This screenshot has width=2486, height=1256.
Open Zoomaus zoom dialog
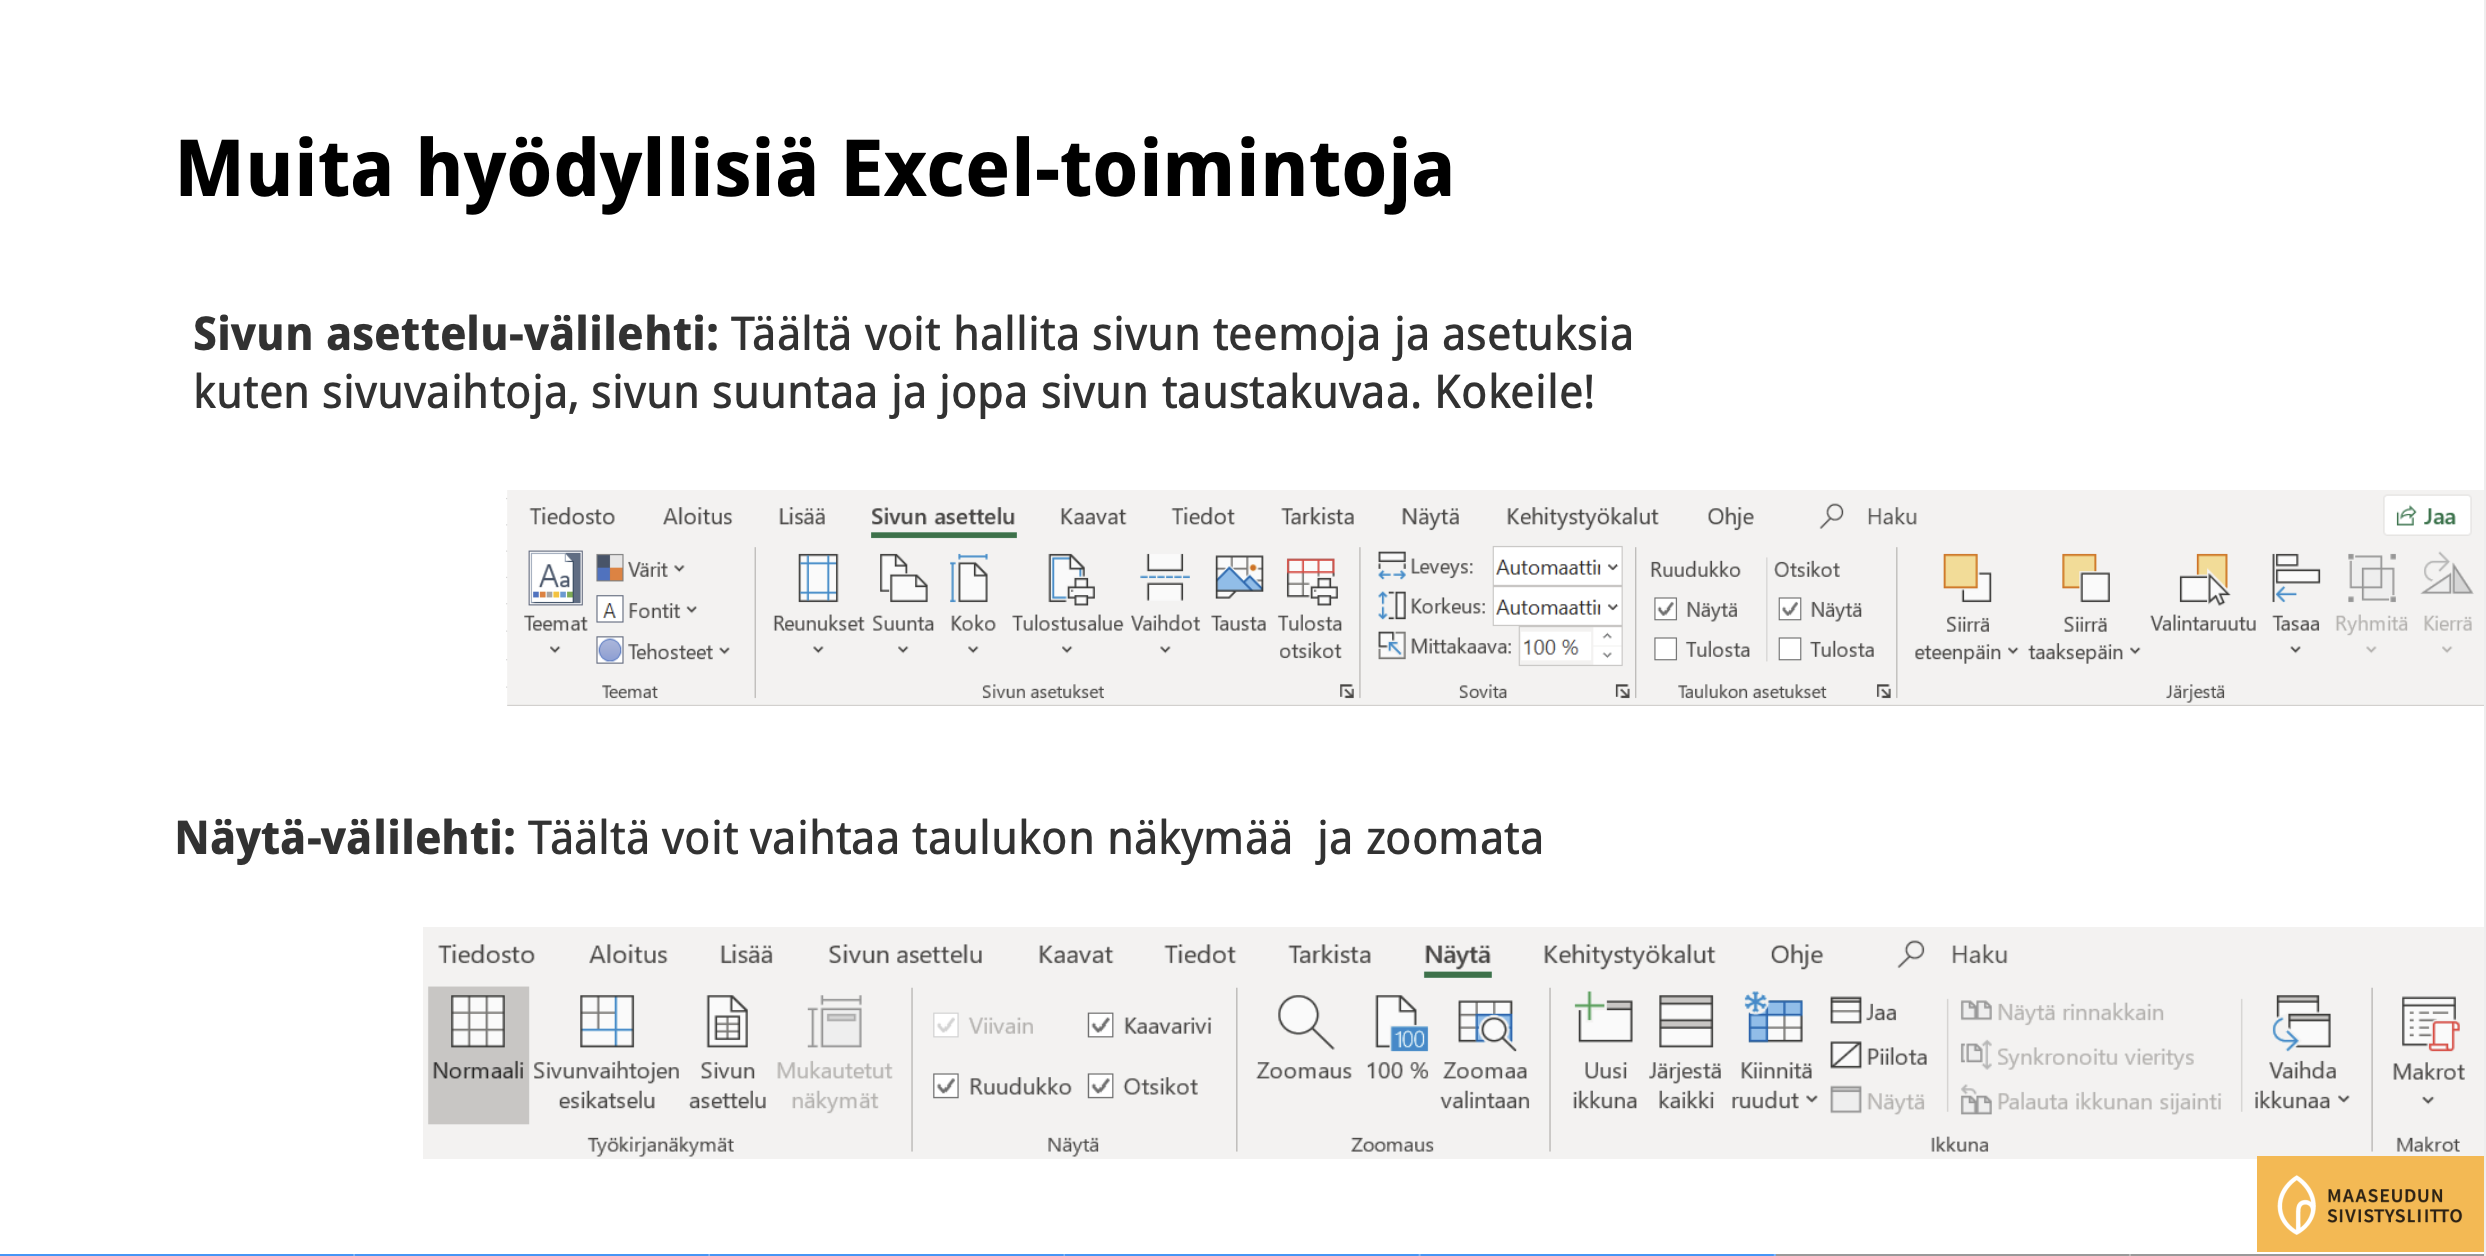1304,1038
